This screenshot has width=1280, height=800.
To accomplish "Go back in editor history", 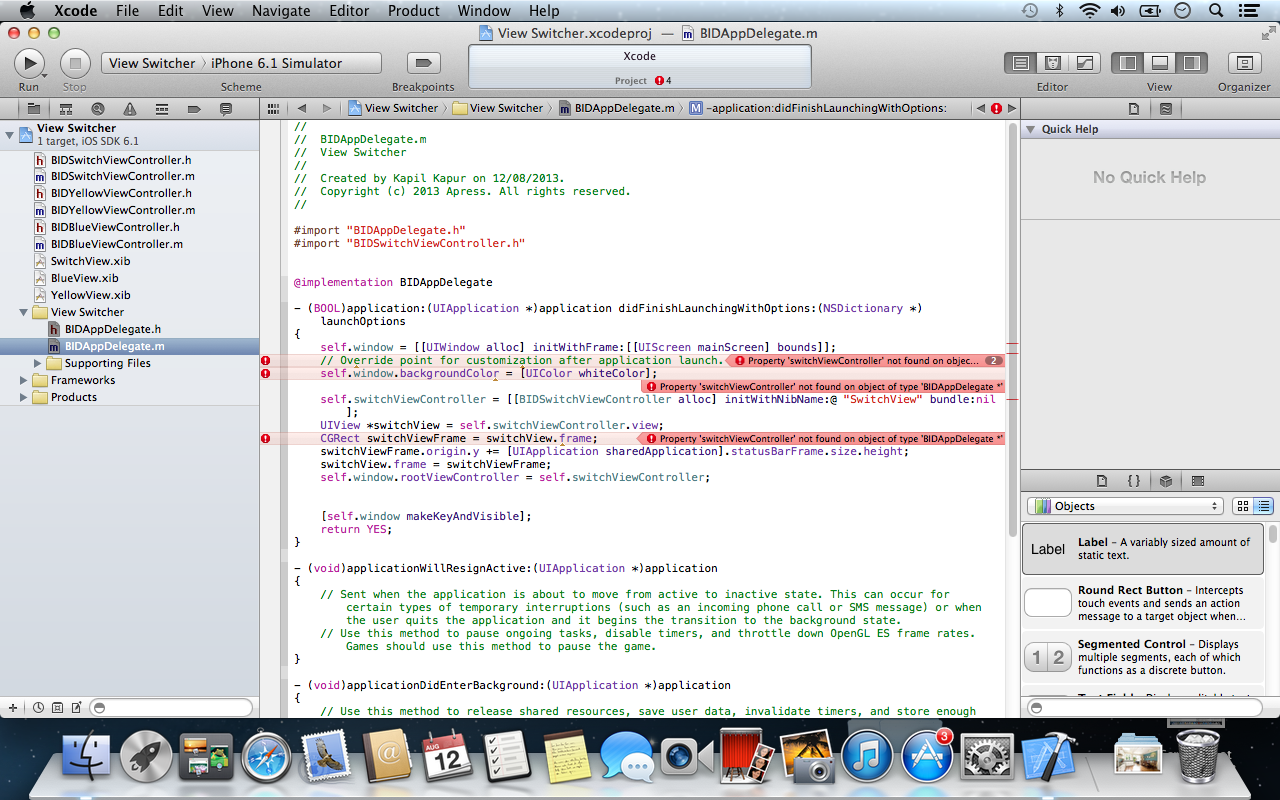I will tap(301, 108).
